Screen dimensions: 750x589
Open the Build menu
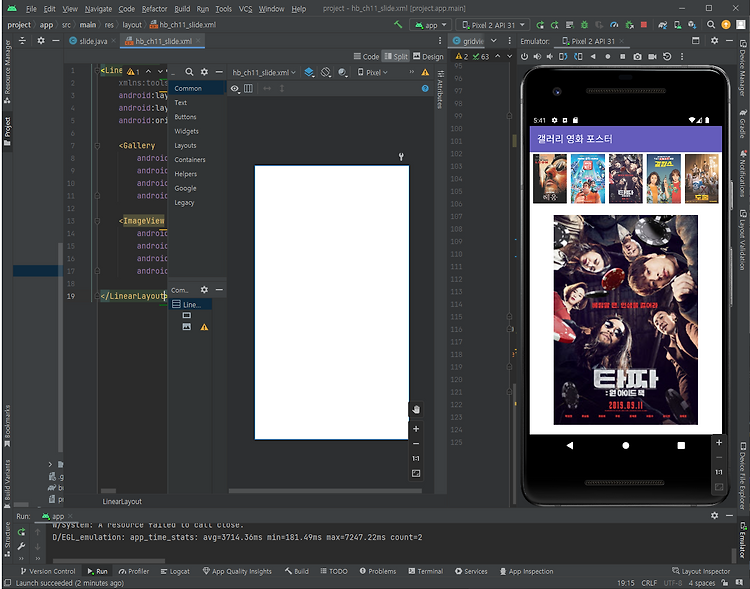tap(182, 9)
